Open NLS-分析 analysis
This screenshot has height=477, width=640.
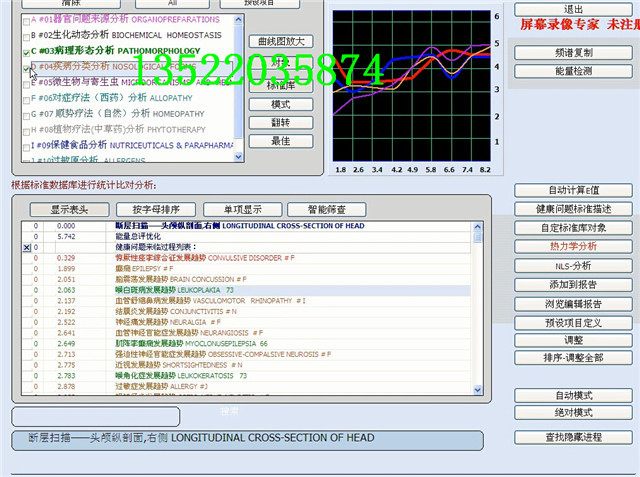tap(573, 266)
